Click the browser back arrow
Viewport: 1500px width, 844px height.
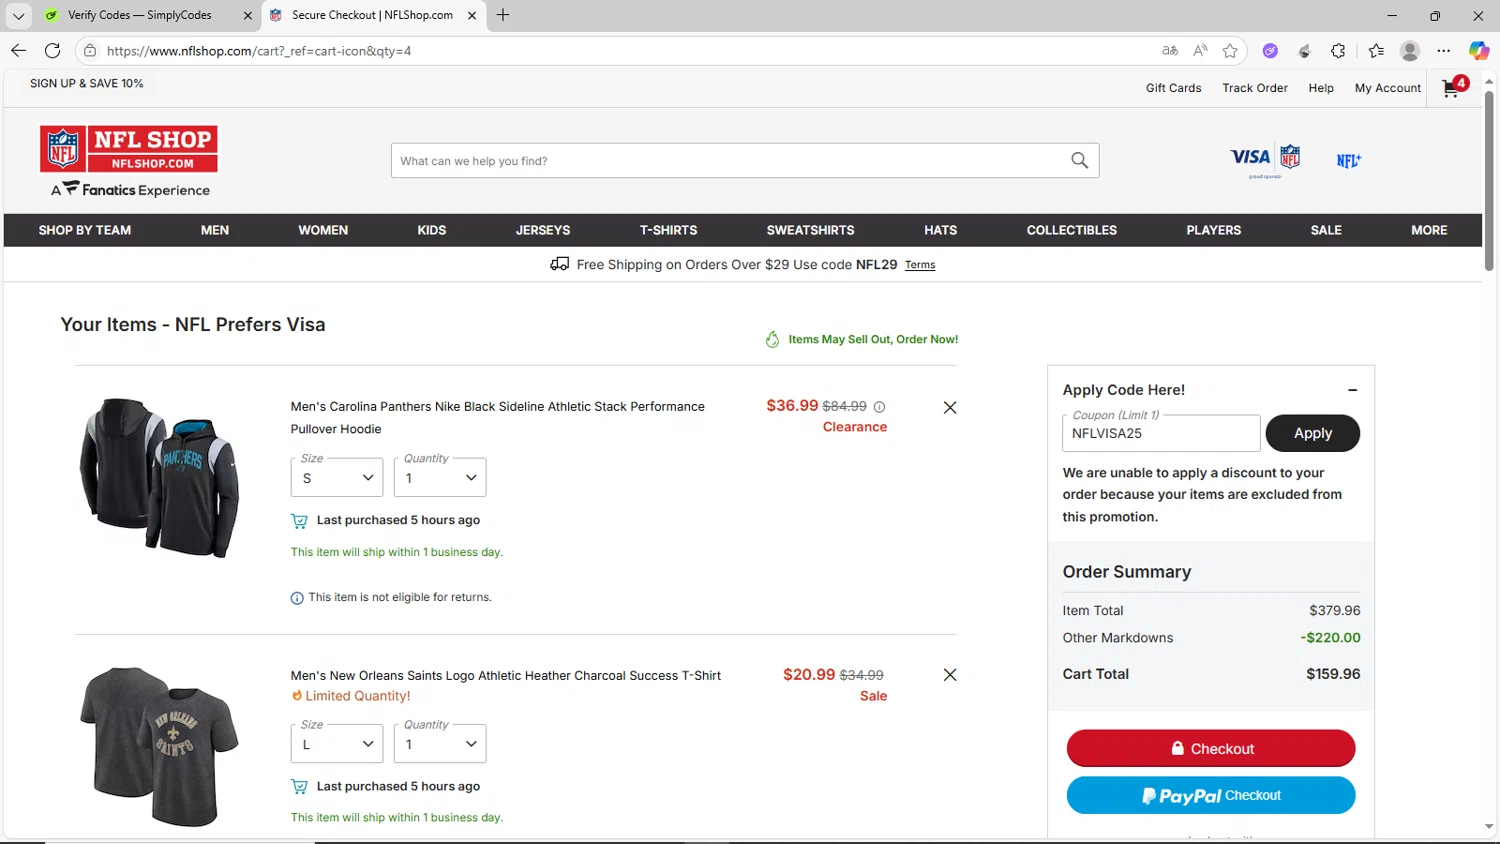[x=18, y=50]
